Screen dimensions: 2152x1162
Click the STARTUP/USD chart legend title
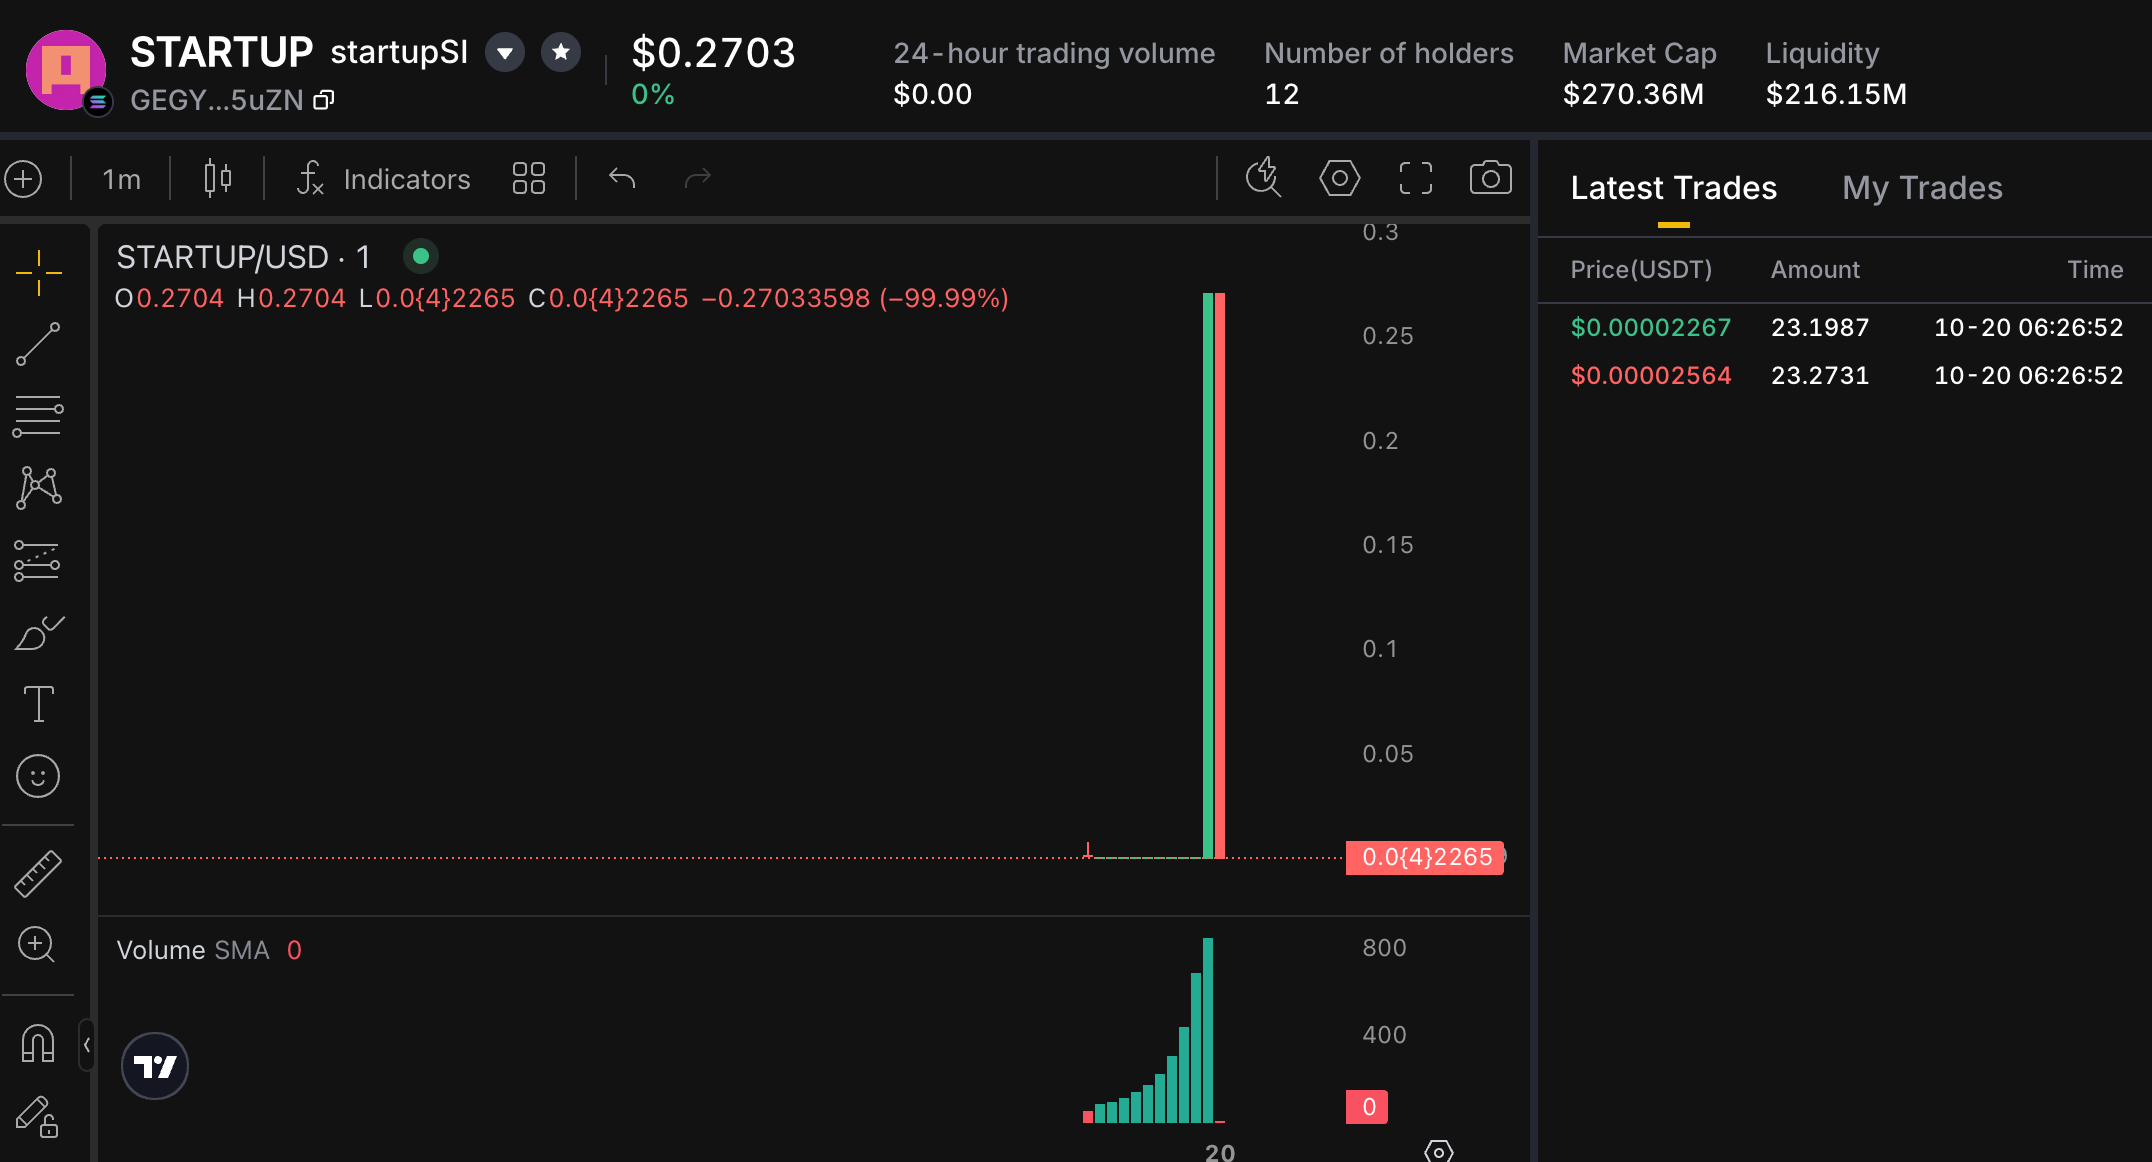(244, 257)
